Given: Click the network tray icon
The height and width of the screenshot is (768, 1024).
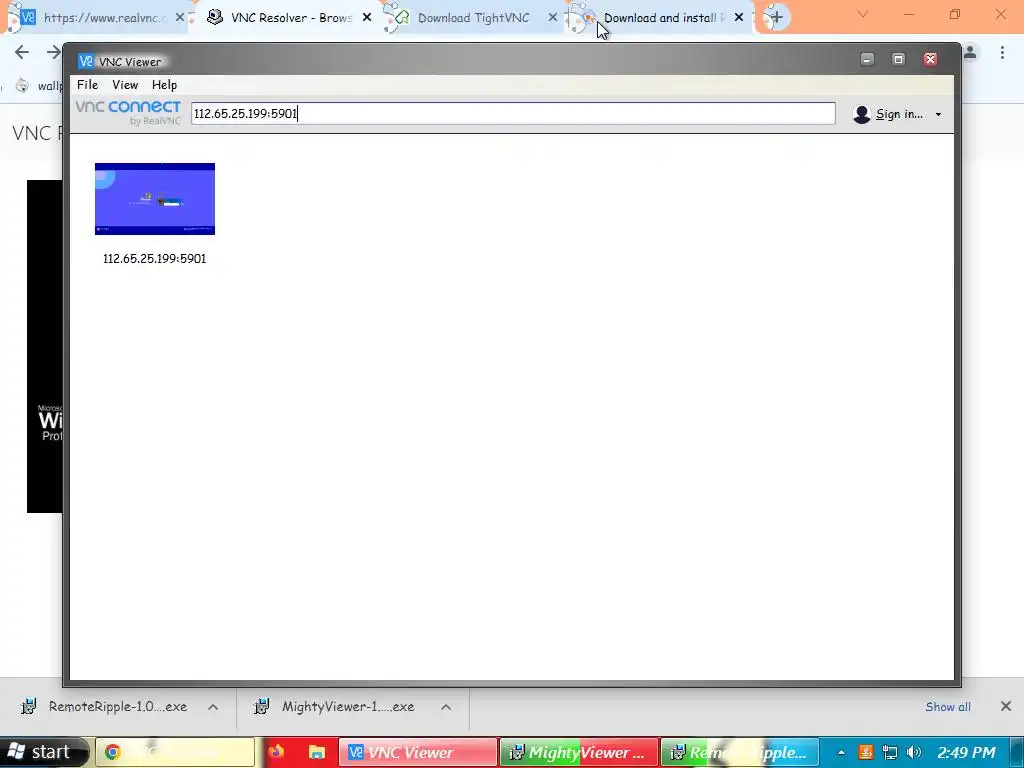Looking at the screenshot, I should click(889, 752).
